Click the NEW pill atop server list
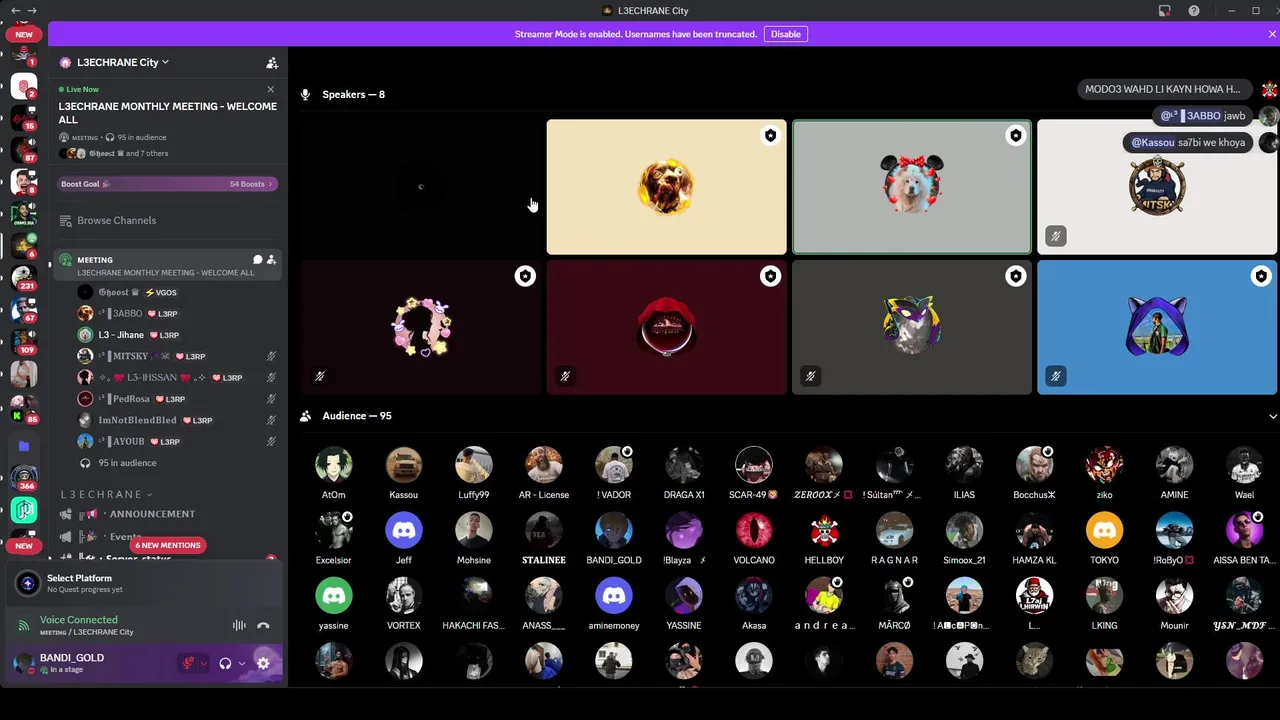This screenshot has width=1280, height=720. [x=23, y=34]
